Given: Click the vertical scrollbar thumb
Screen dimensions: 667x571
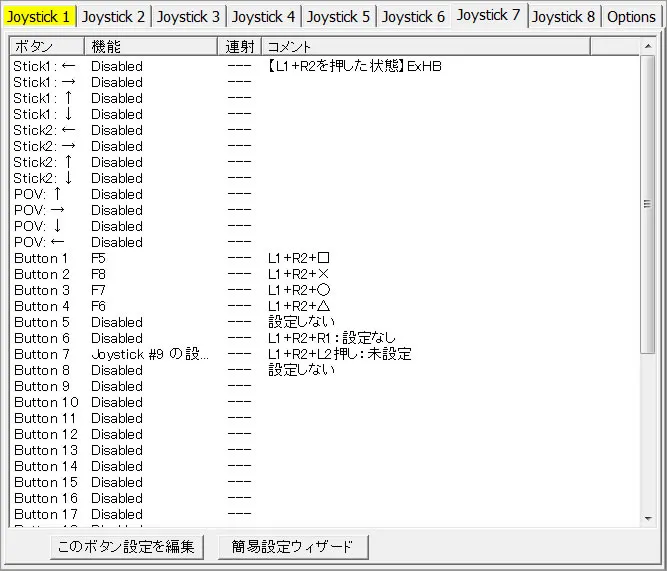Looking at the screenshot, I should 648,204.
